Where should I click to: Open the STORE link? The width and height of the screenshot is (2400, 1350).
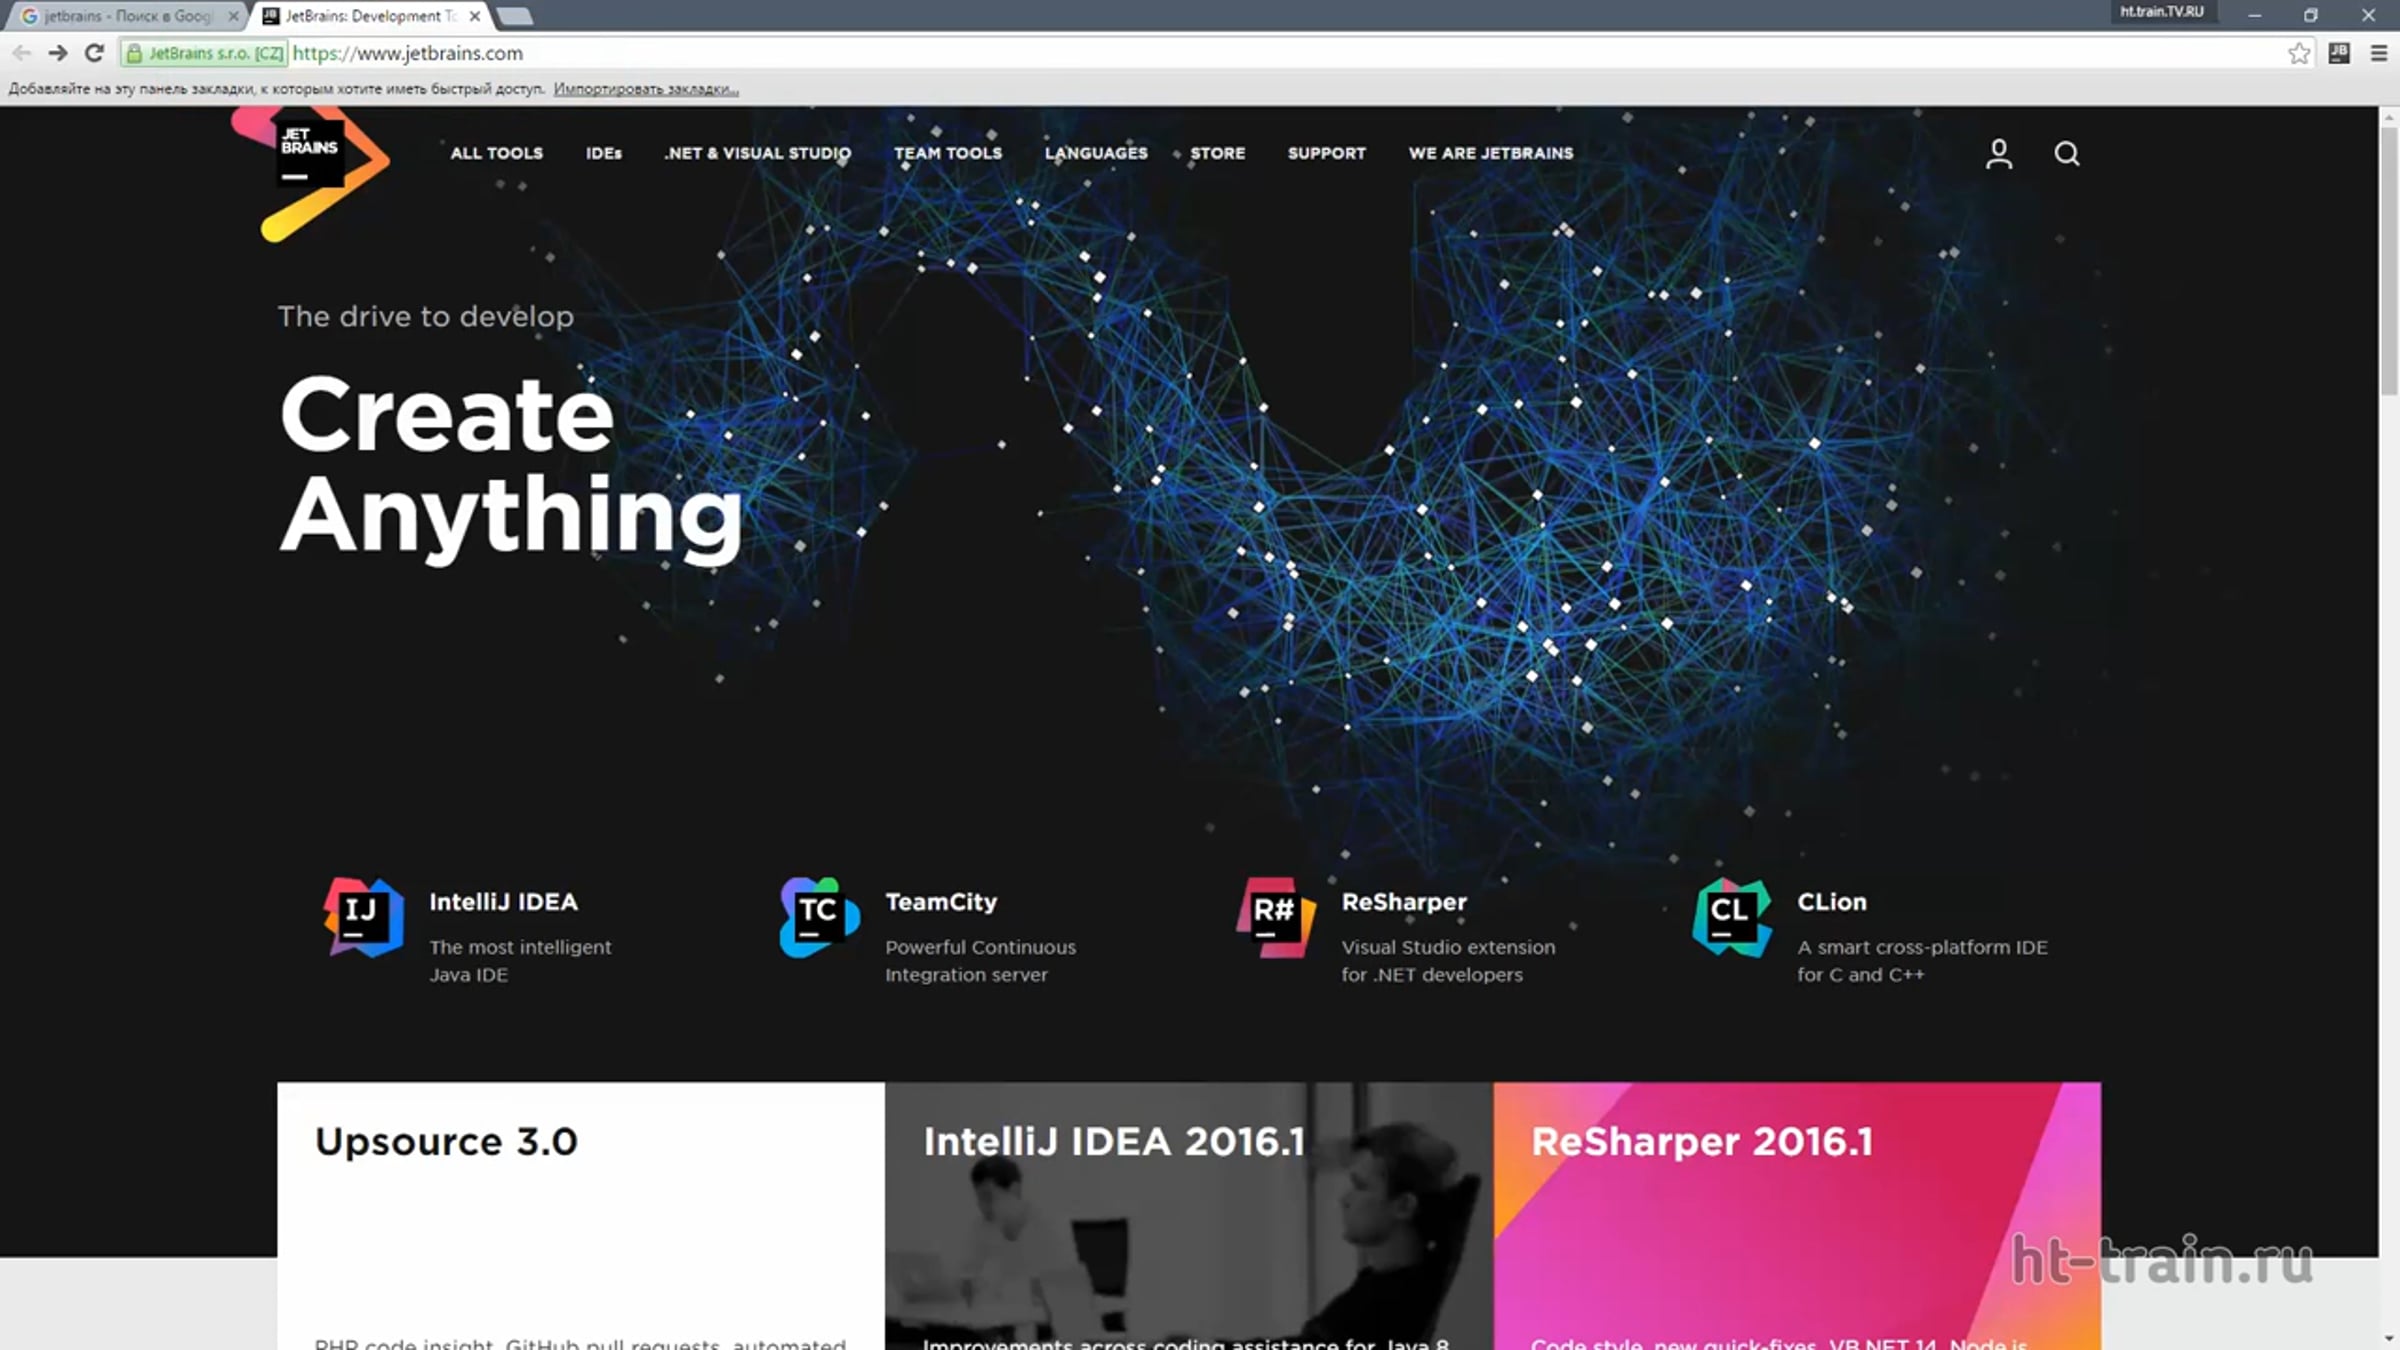click(x=1217, y=153)
